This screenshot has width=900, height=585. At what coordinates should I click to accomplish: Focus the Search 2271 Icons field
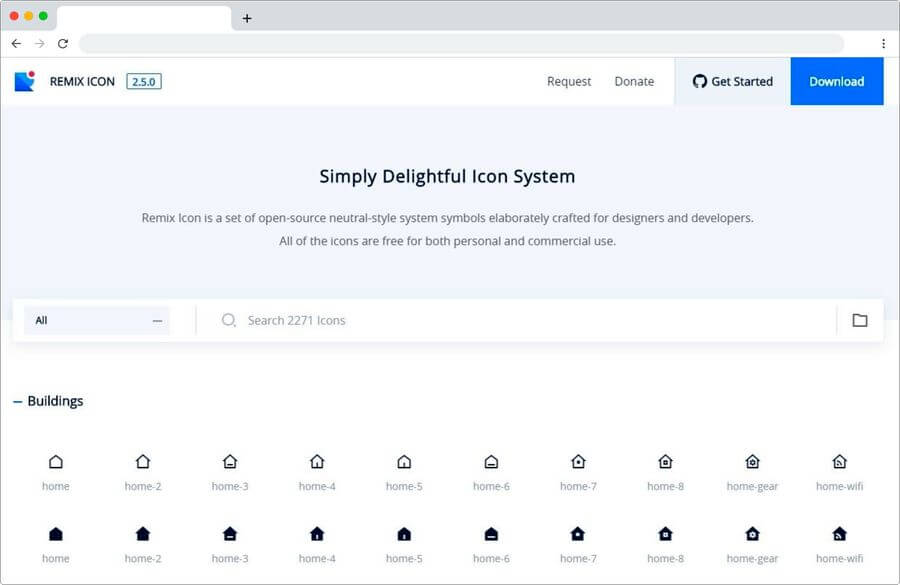click(517, 320)
